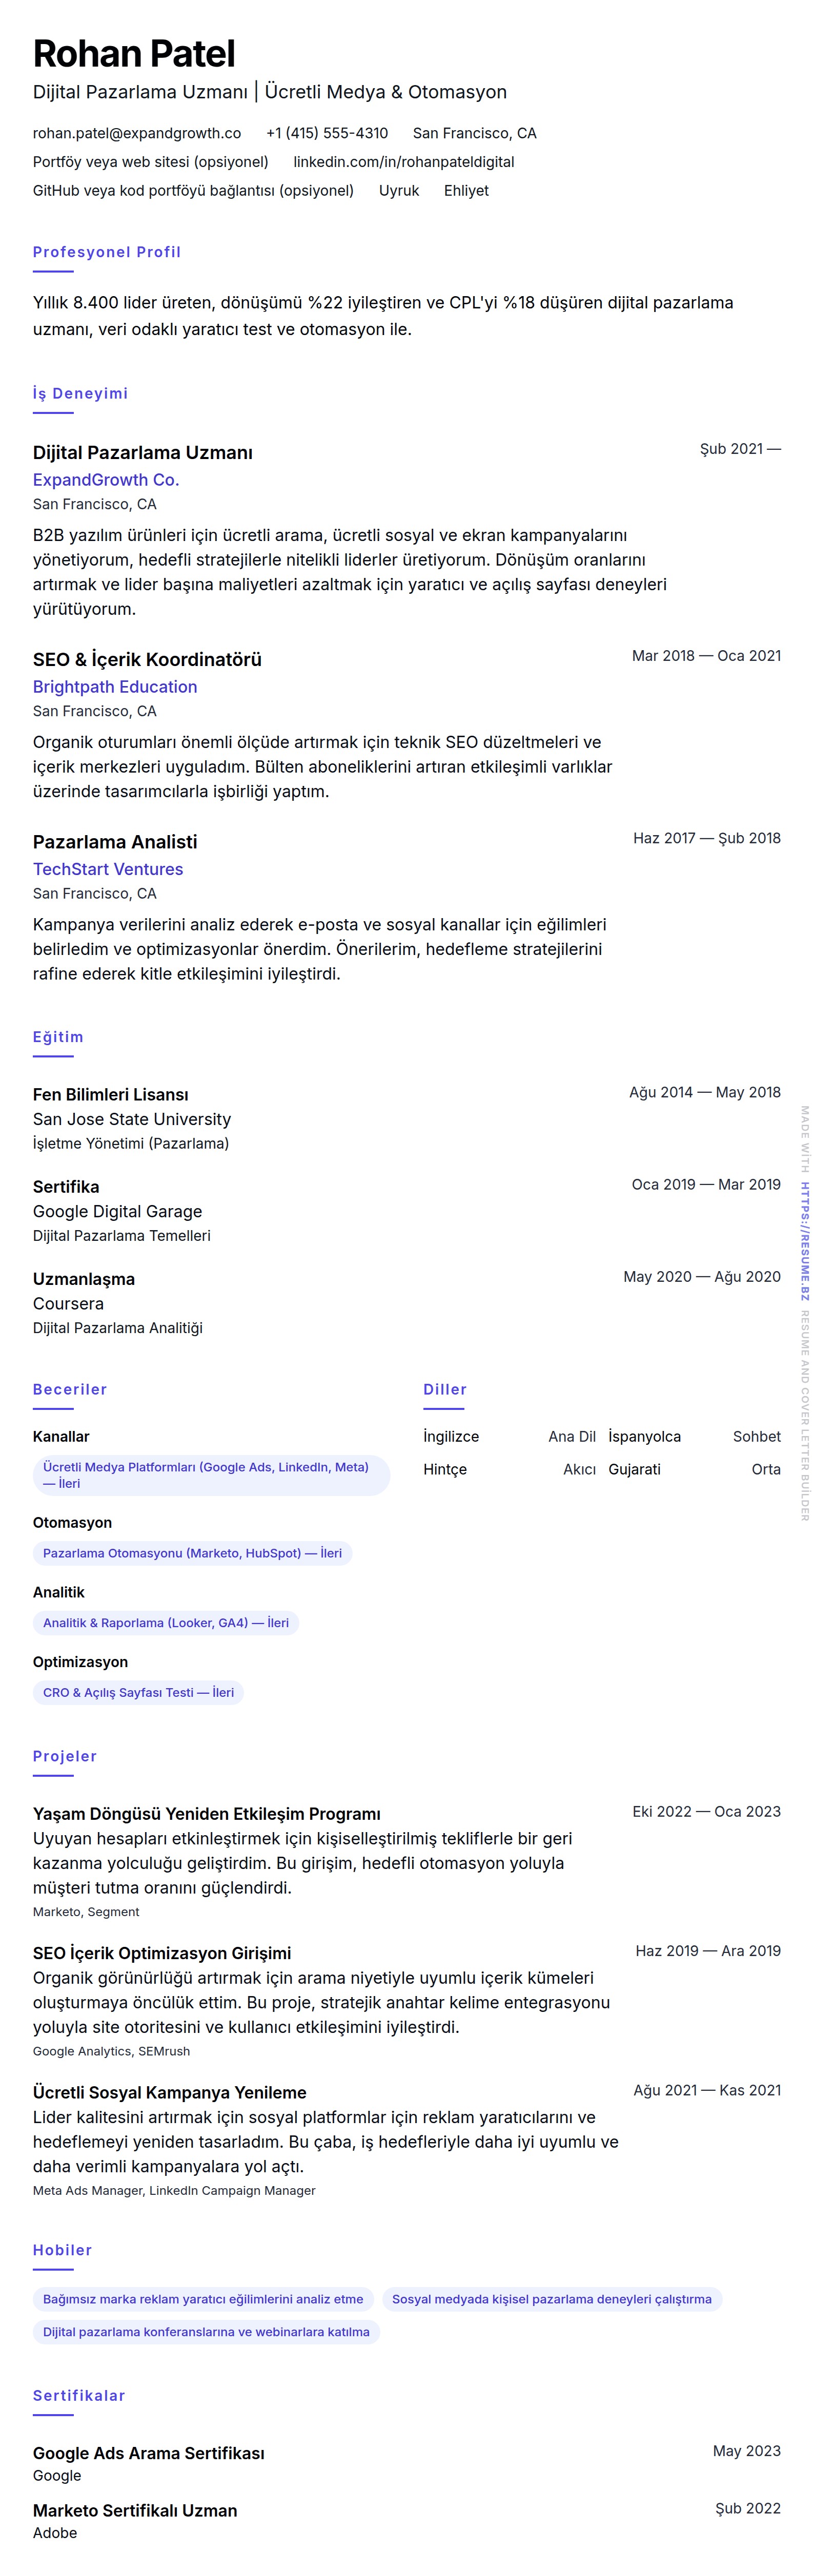Click the GitHub veya kod portföyü bağlantısı text

tap(193, 191)
